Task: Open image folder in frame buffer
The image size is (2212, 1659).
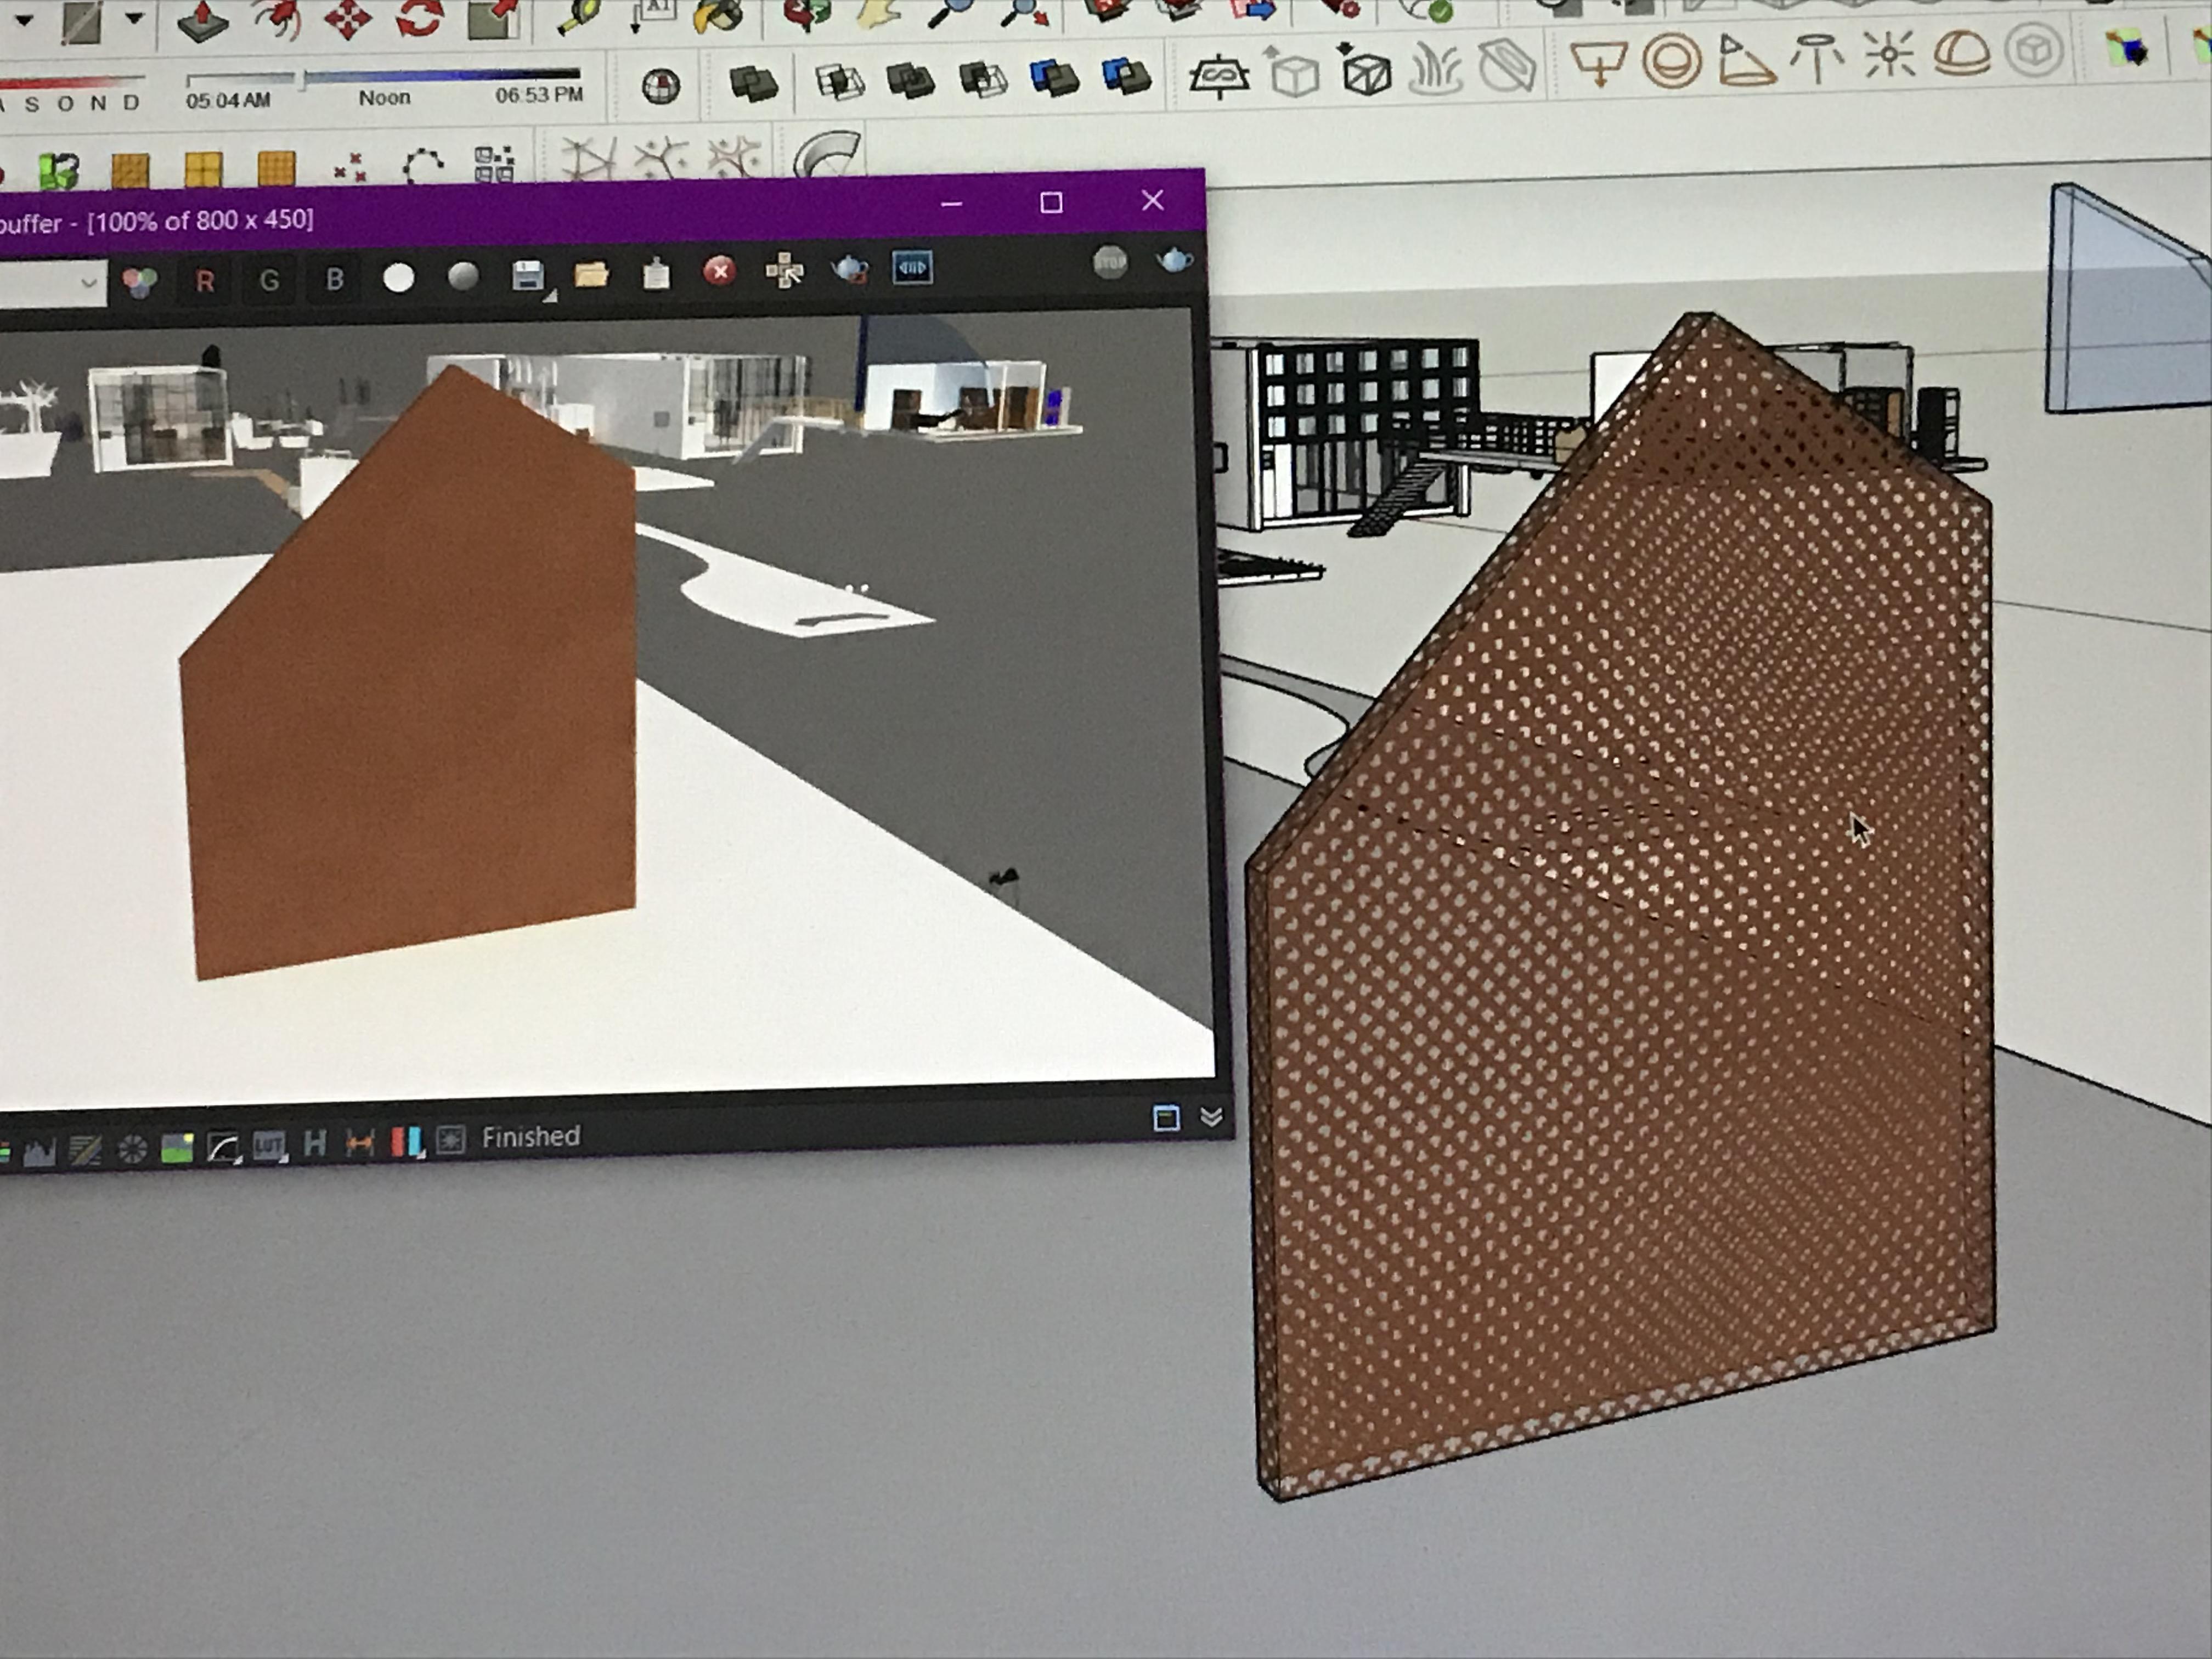Action: tap(591, 274)
